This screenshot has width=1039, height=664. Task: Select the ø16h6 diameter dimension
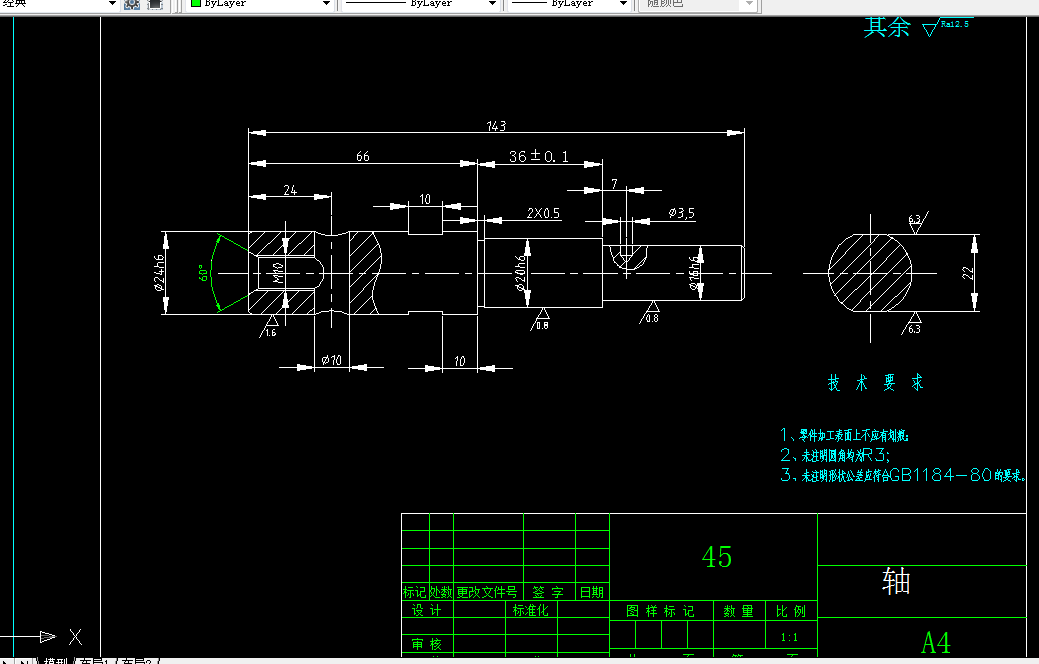(694, 273)
